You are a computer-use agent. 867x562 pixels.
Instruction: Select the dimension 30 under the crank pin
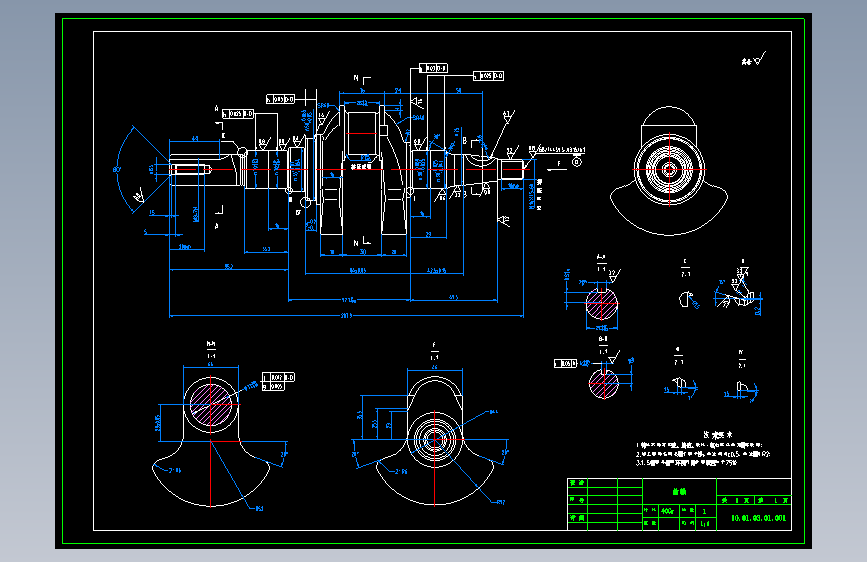pyautogui.click(x=363, y=252)
